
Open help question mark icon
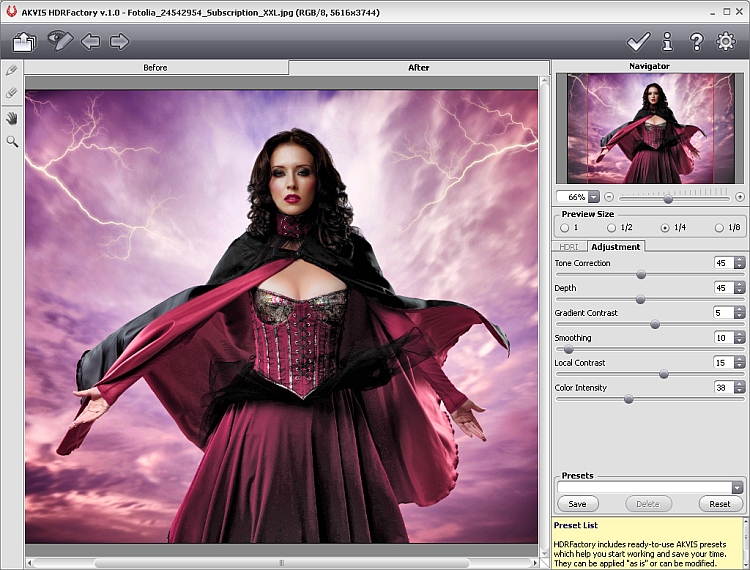(x=696, y=42)
